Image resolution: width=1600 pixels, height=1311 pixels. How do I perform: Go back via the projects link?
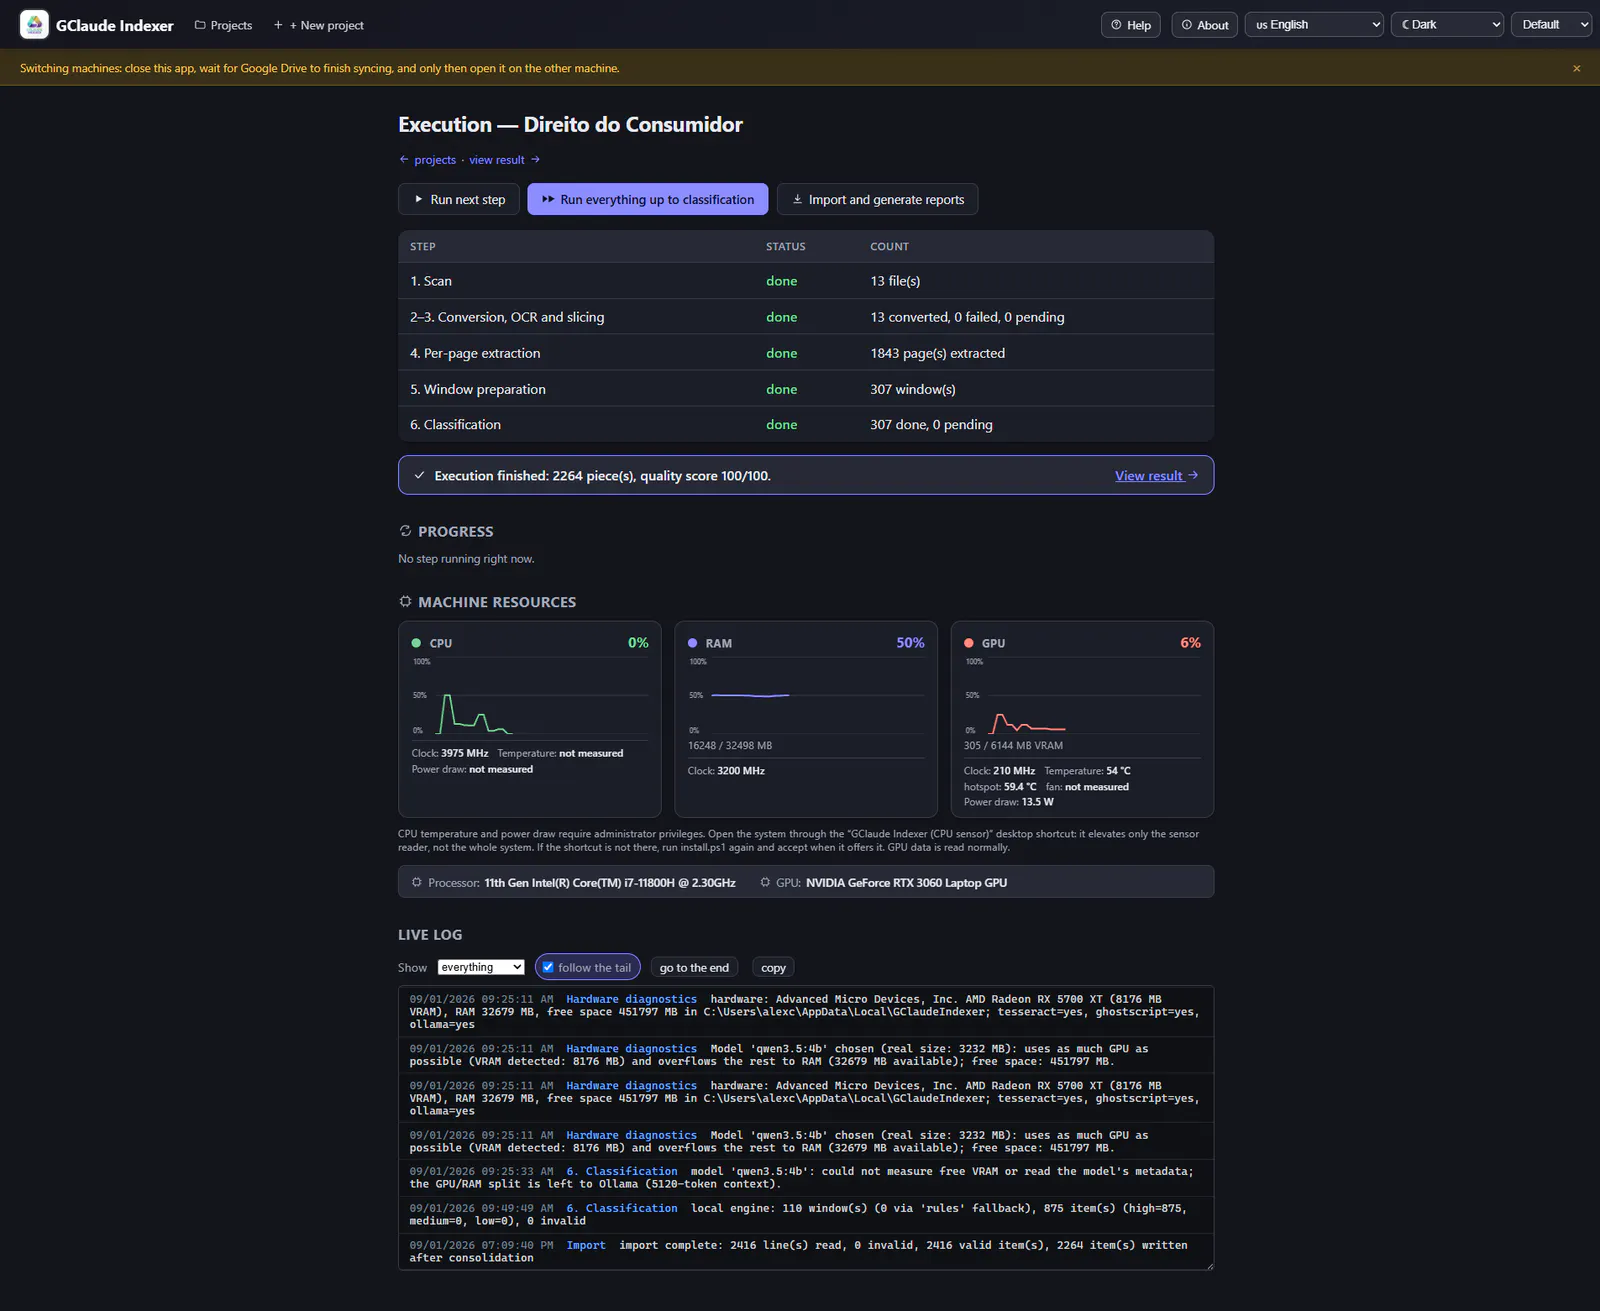(x=435, y=160)
